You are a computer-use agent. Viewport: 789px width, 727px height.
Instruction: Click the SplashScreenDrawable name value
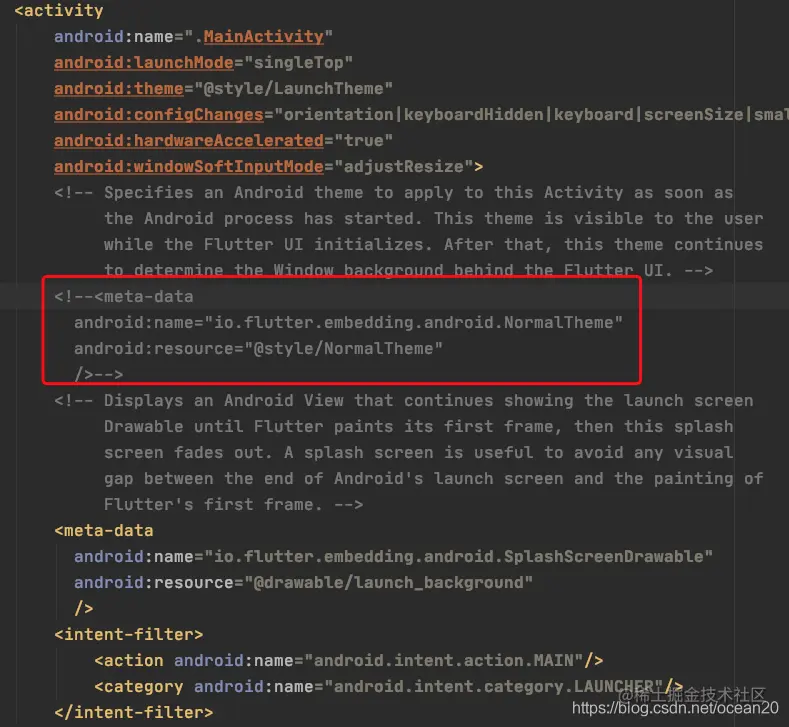click(458, 557)
